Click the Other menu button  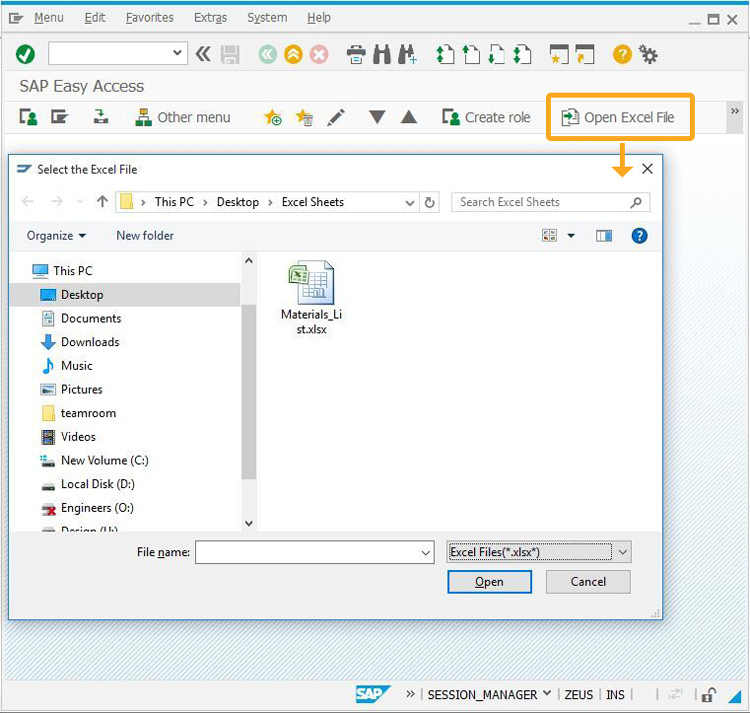182,117
